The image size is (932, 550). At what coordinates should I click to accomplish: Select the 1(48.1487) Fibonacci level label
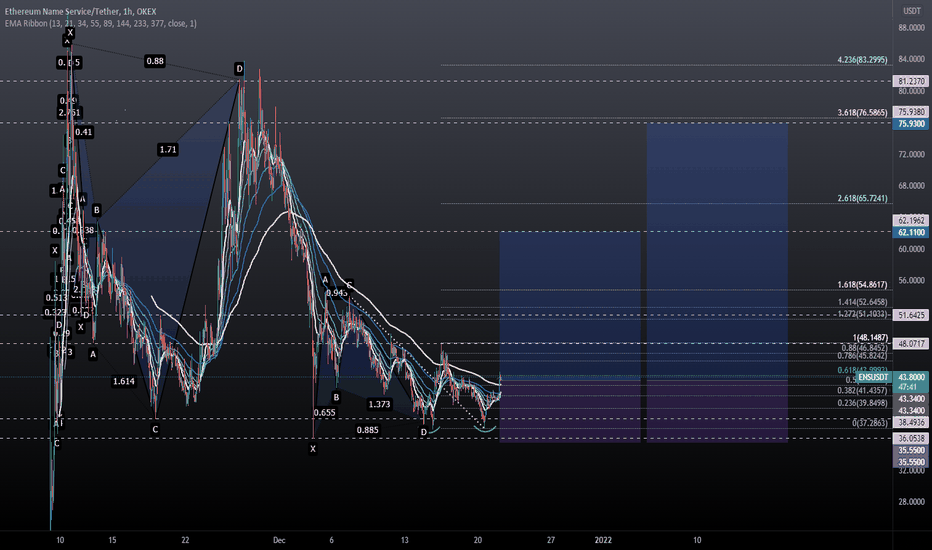(870, 338)
